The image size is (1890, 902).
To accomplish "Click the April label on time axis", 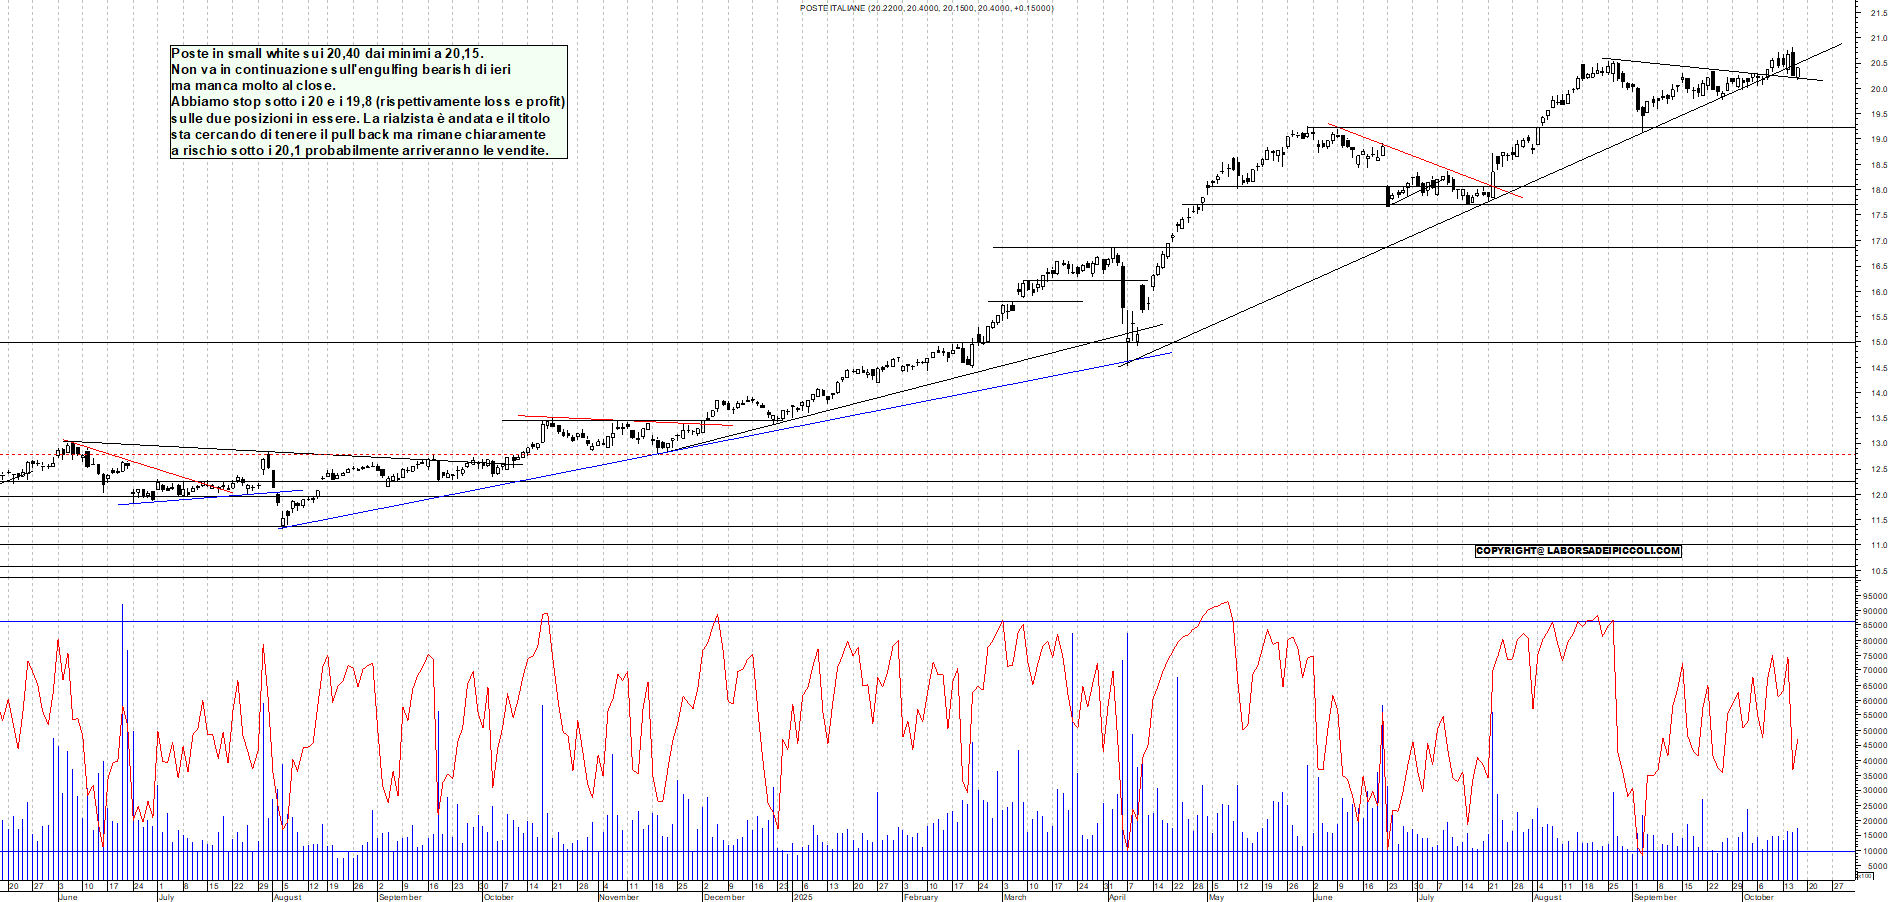I will 1116,897.
